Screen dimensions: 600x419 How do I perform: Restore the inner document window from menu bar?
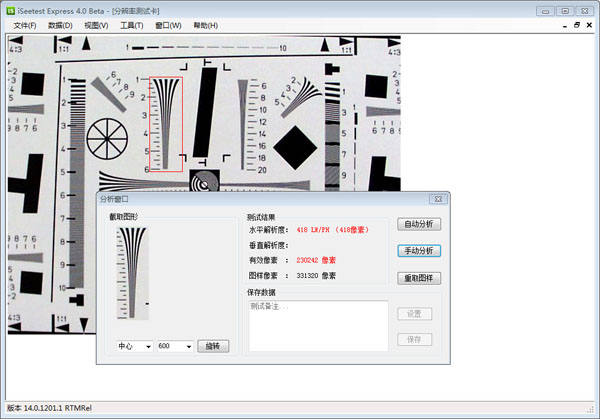pos(577,25)
